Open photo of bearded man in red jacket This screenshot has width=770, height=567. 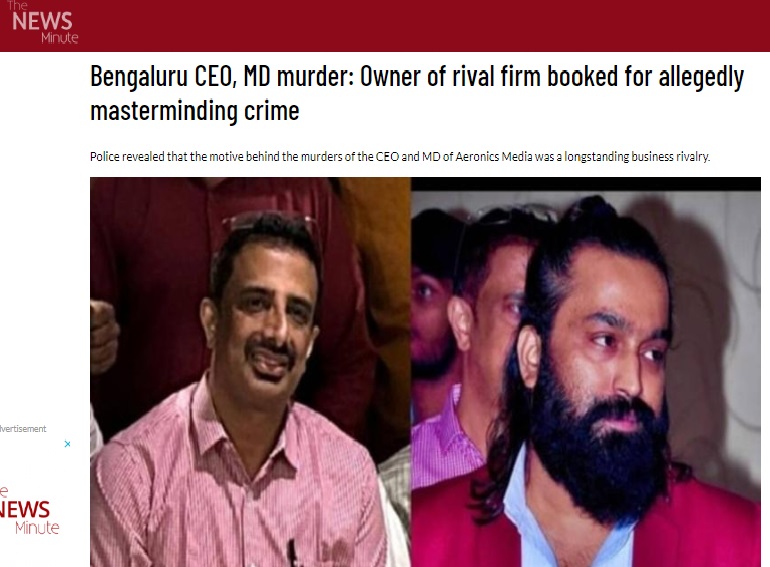586,372
